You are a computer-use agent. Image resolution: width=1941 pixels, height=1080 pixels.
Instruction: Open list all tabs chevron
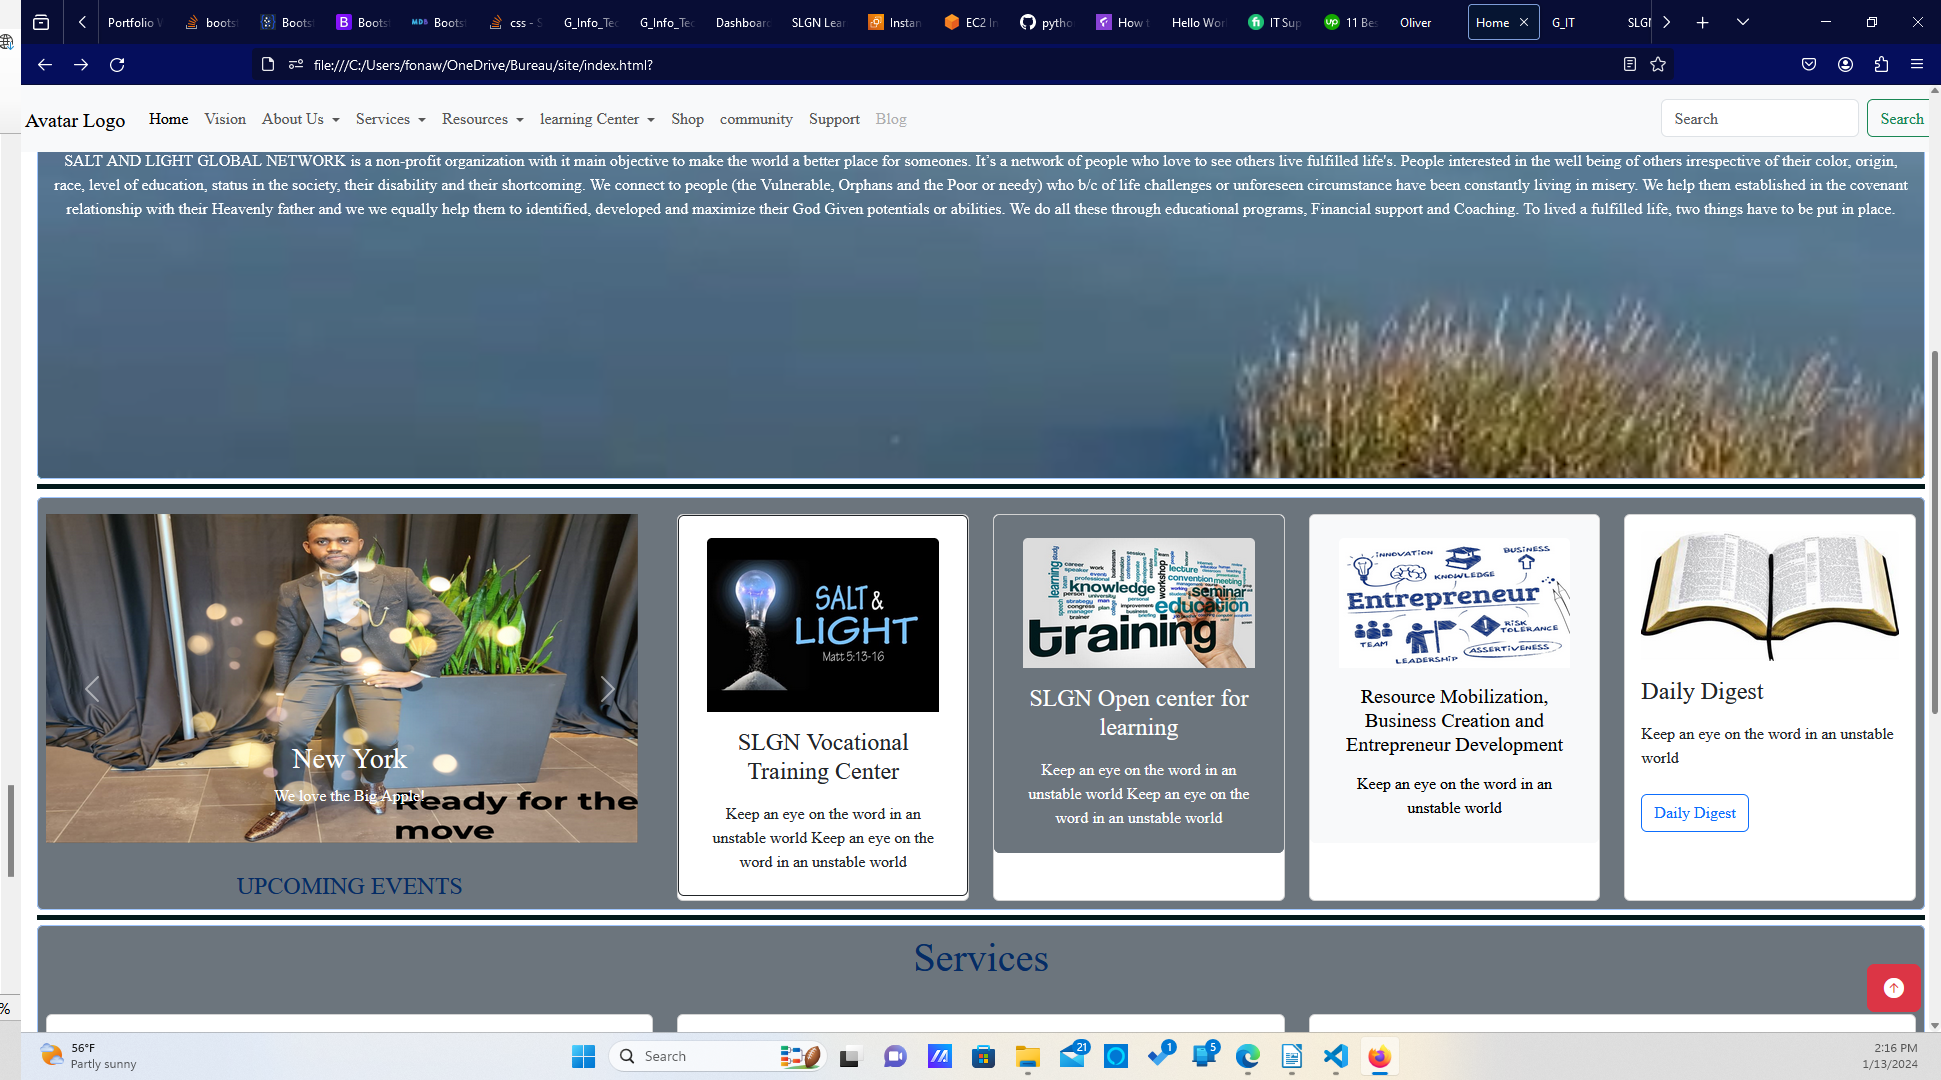click(1742, 22)
